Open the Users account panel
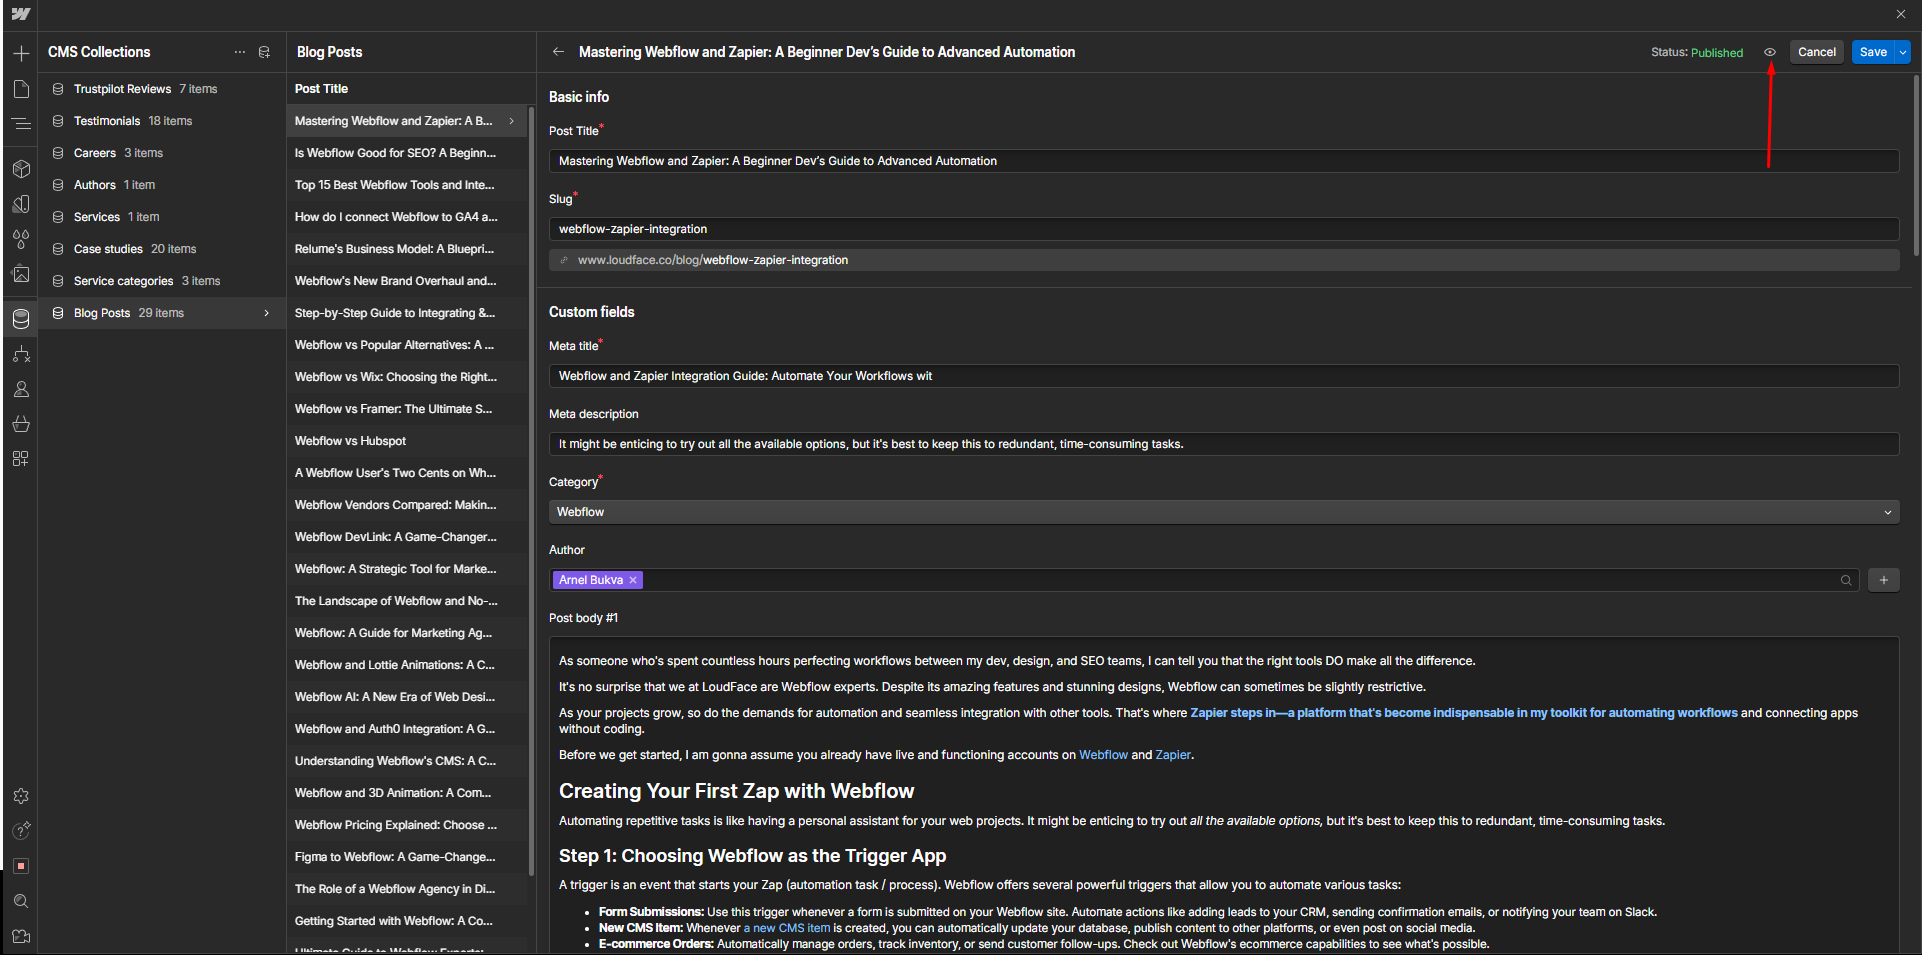1922x955 pixels. click(x=21, y=389)
